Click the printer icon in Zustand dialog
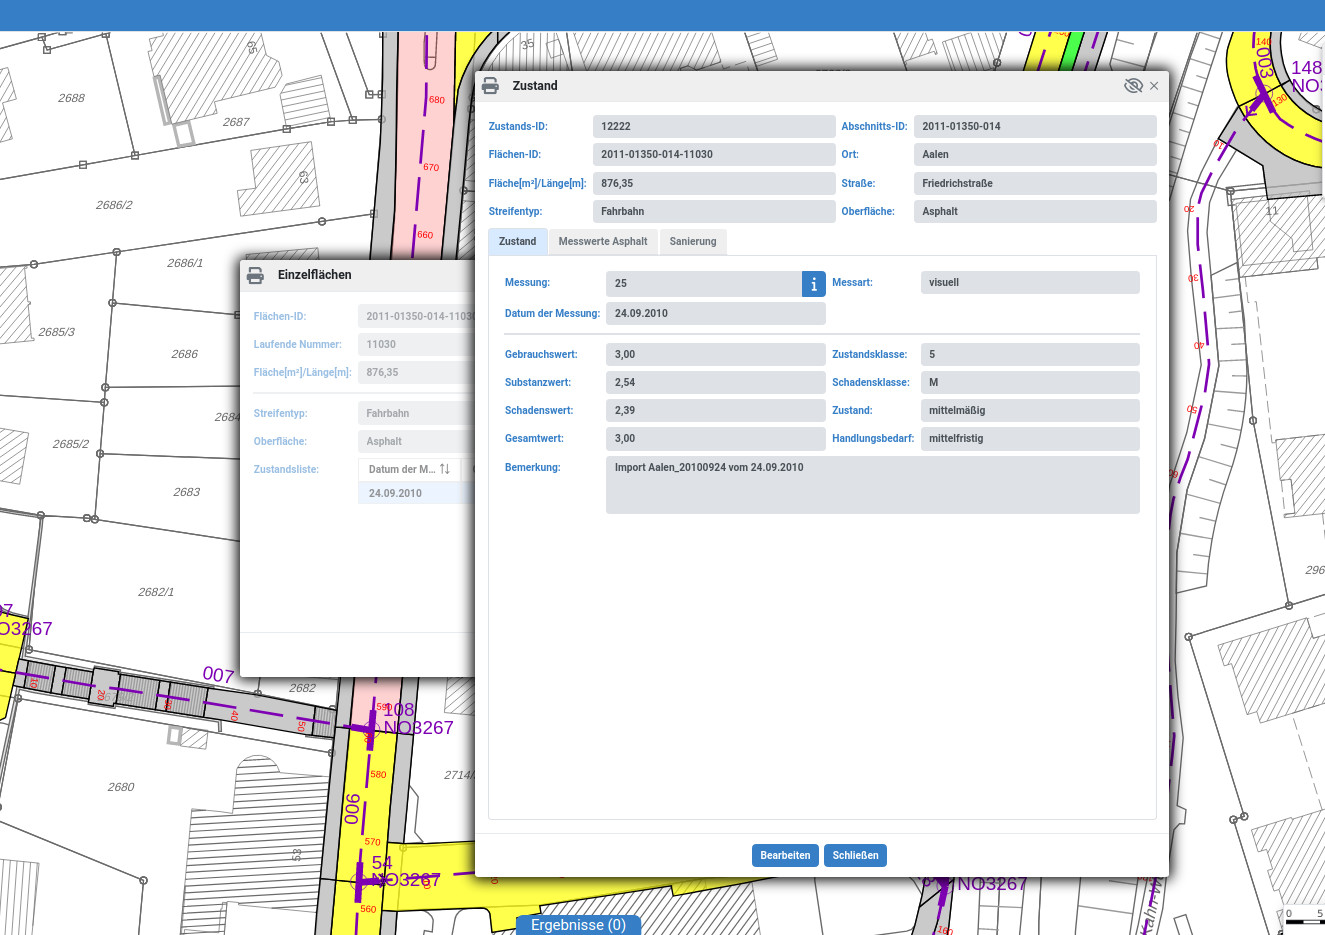This screenshot has width=1325, height=935. click(x=490, y=86)
